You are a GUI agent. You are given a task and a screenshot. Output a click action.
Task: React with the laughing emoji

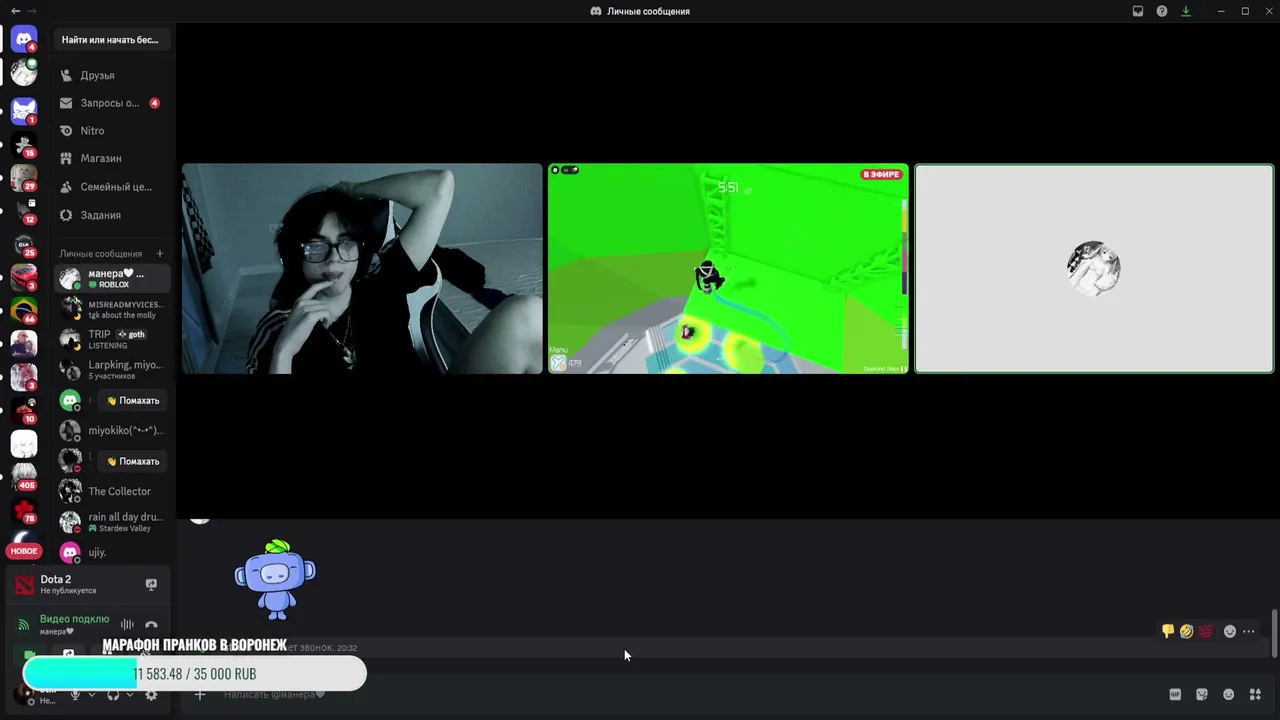click(x=1186, y=631)
